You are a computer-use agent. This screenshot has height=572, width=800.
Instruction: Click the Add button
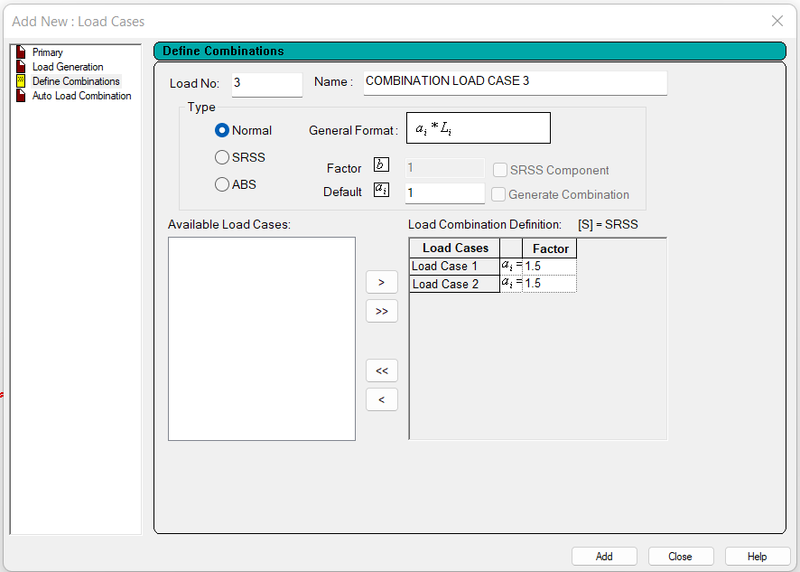click(x=604, y=556)
